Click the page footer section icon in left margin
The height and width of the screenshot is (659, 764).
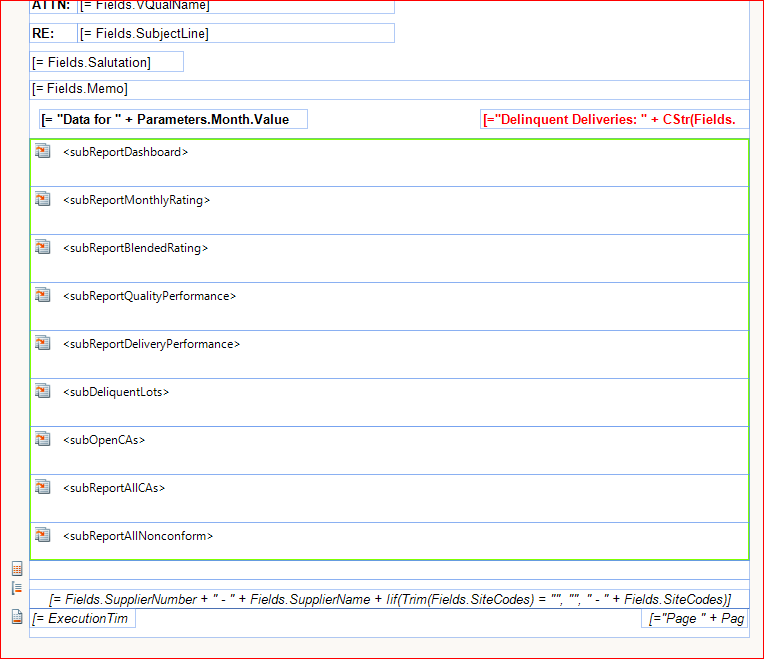click(17, 617)
